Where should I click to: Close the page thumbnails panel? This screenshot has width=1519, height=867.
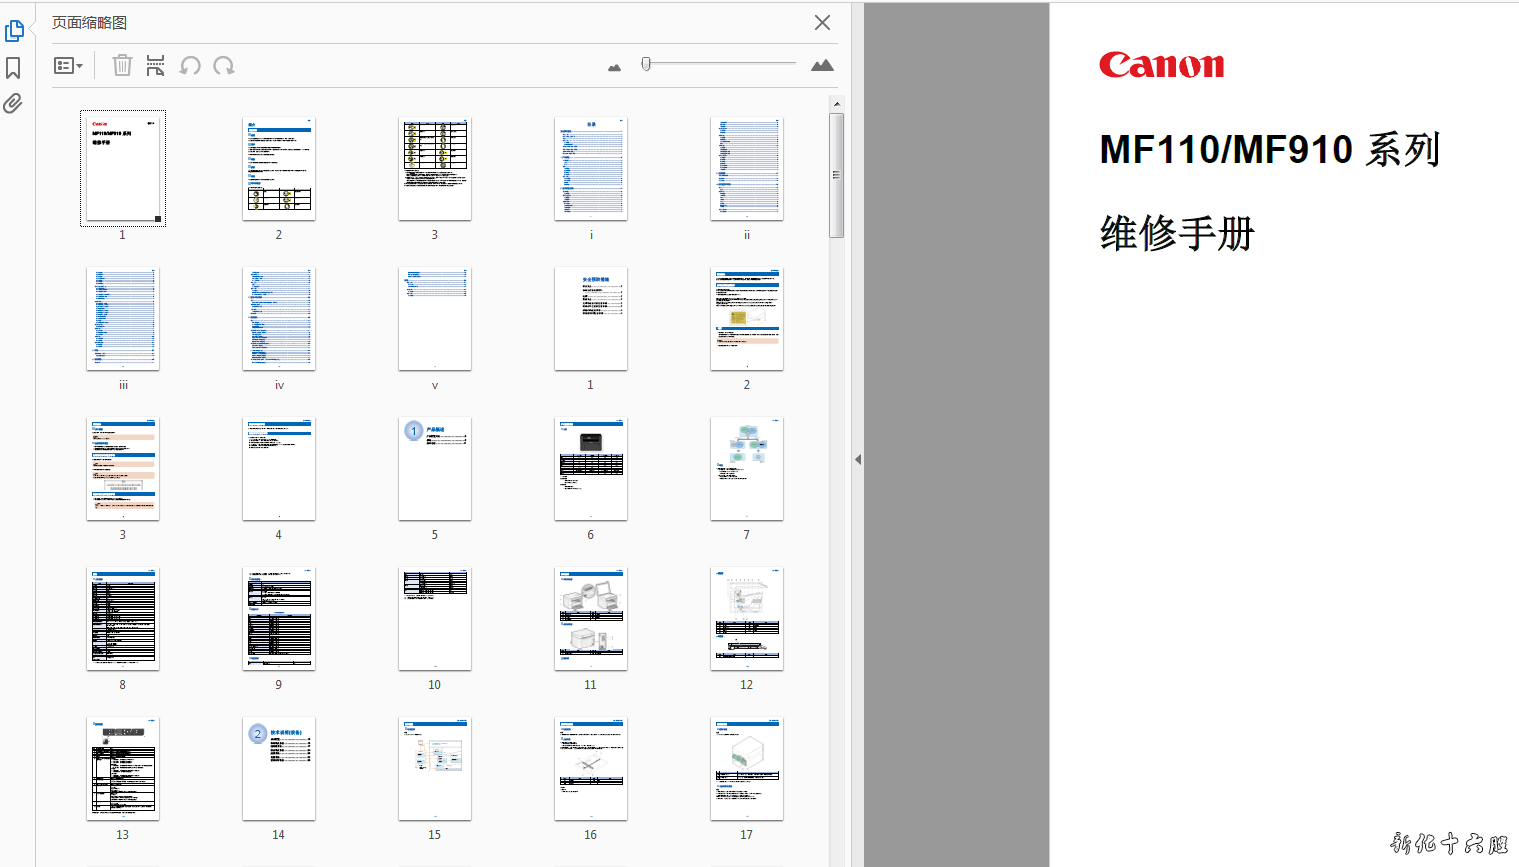click(x=822, y=23)
